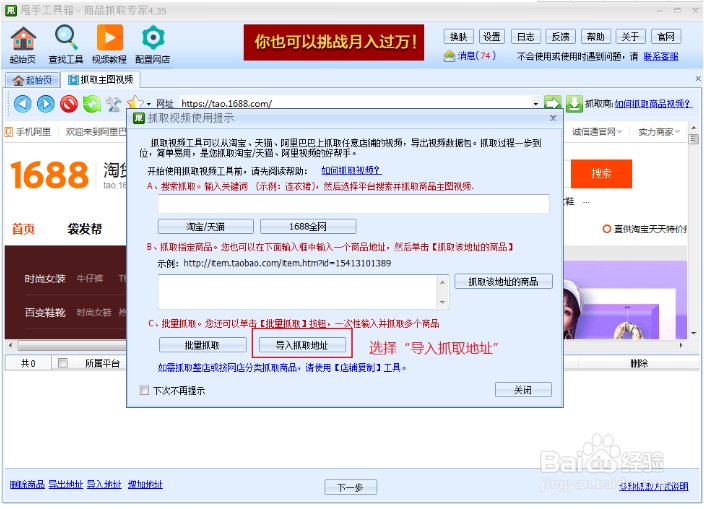Click the green go-to-address arrow icon
Image resolution: width=704 pixels, height=509 pixels.
553,103
